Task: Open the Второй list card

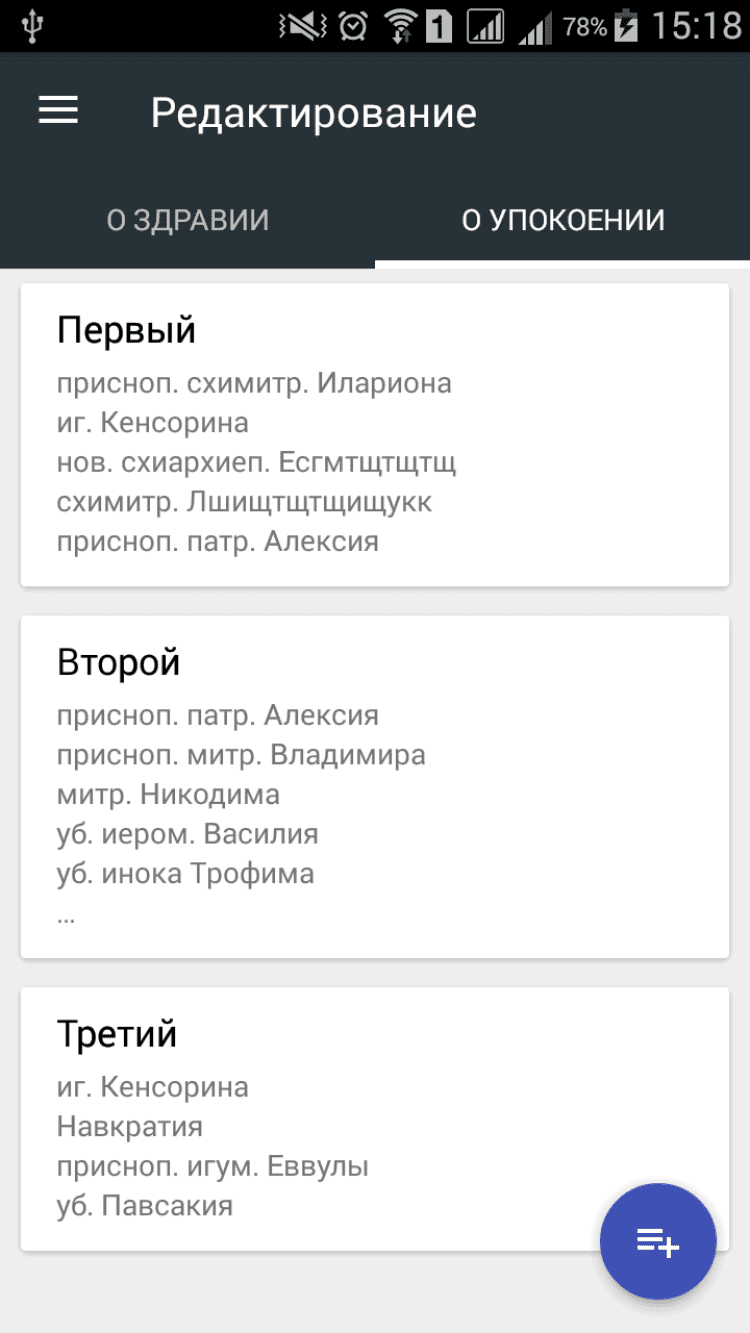Action: tap(374, 786)
